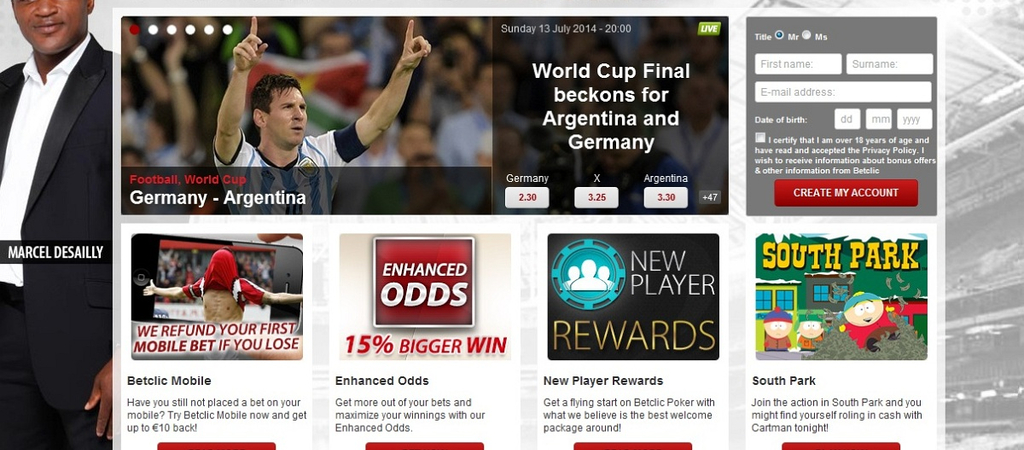This screenshot has width=1024, height=450.
Task: Tick the over 18 certification checkbox
Action: 760,138
